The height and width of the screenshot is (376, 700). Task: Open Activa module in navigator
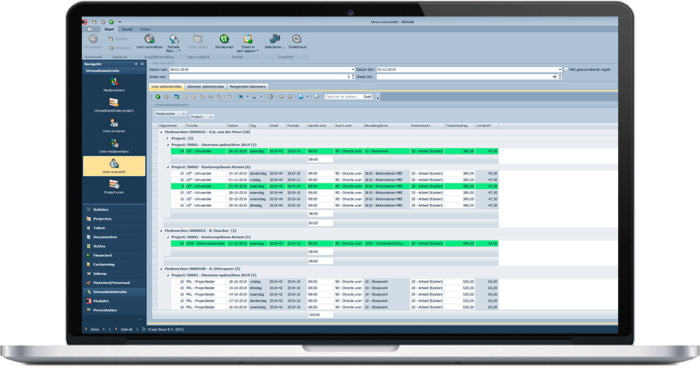[114, 246]
